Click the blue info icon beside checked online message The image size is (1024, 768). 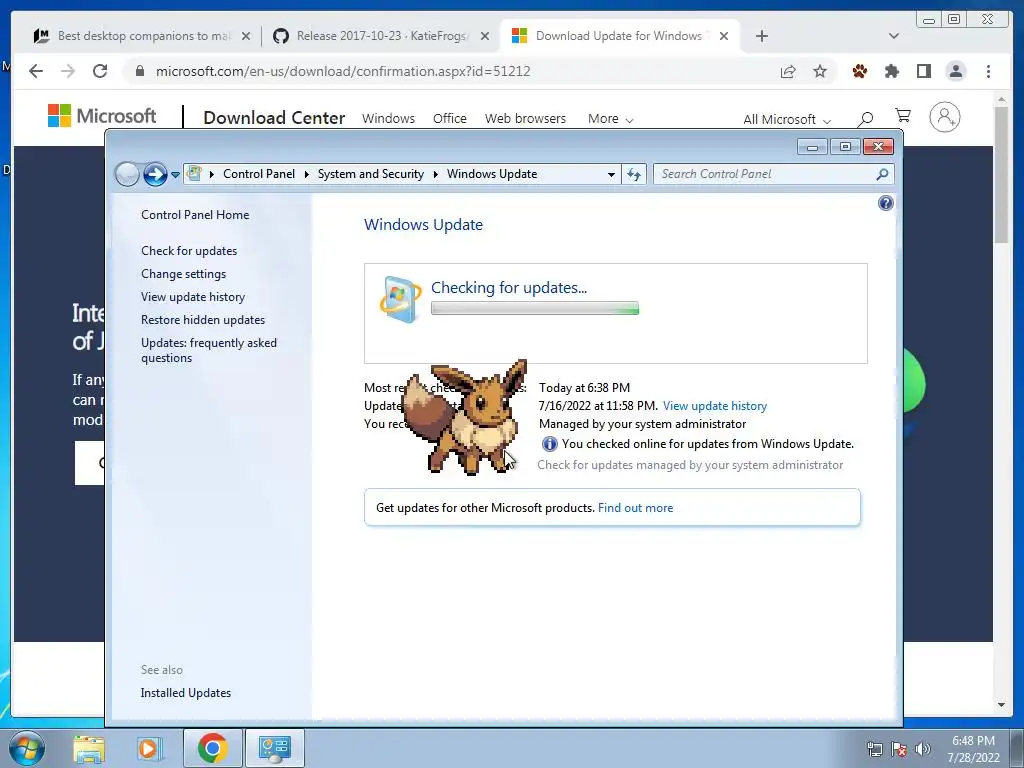point(549,444)
